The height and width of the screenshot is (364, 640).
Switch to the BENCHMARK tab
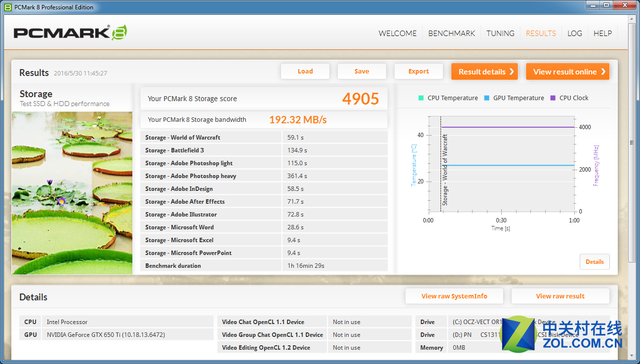point(451,33)
